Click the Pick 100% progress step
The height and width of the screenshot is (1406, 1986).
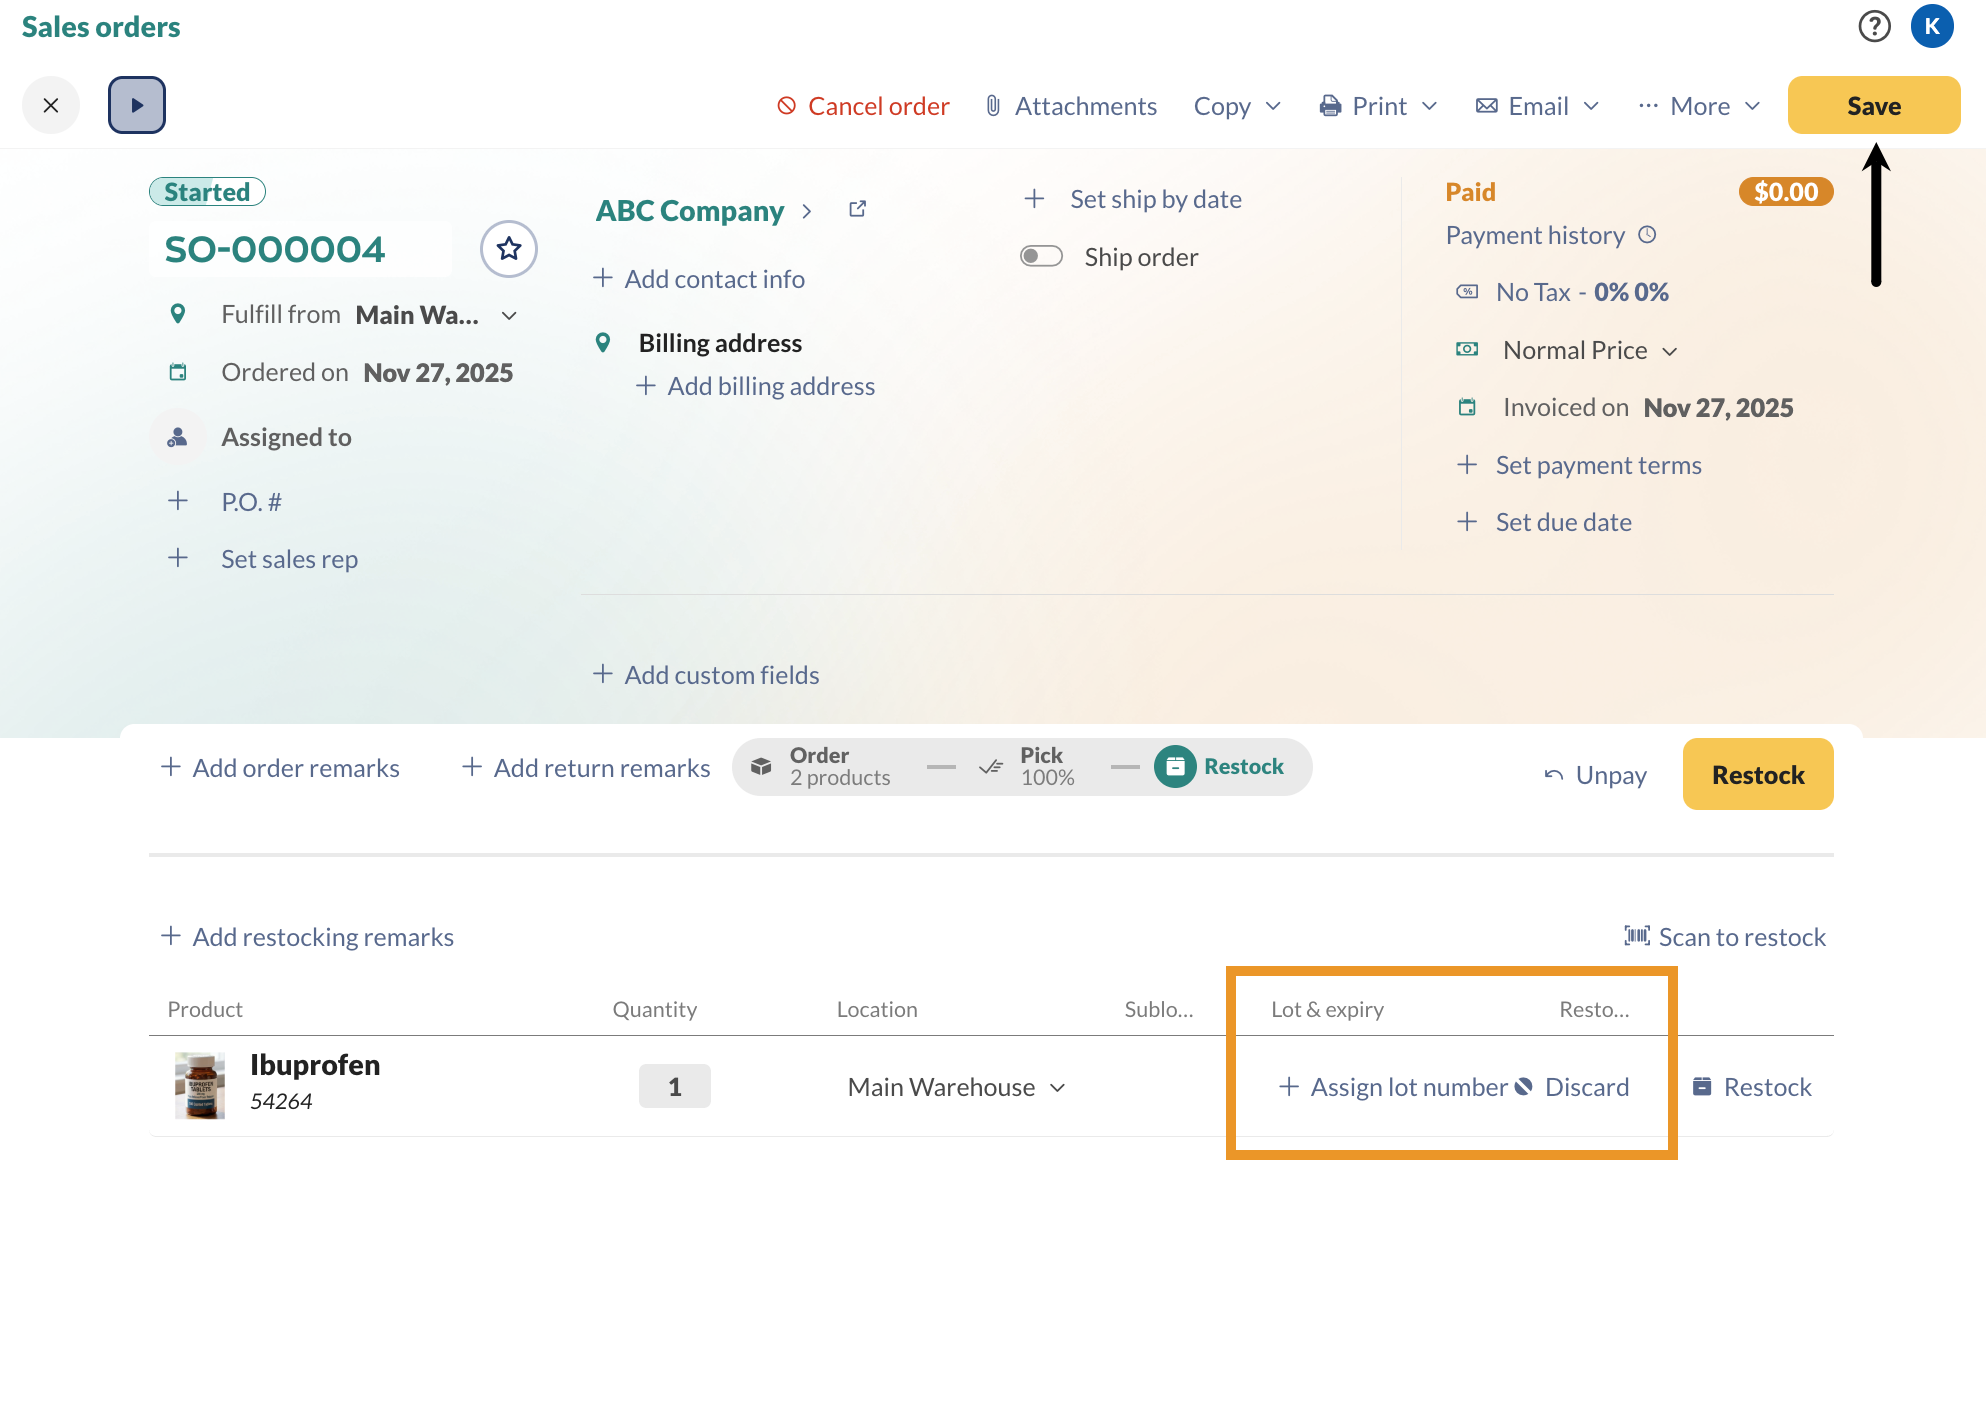(1042, 765)
